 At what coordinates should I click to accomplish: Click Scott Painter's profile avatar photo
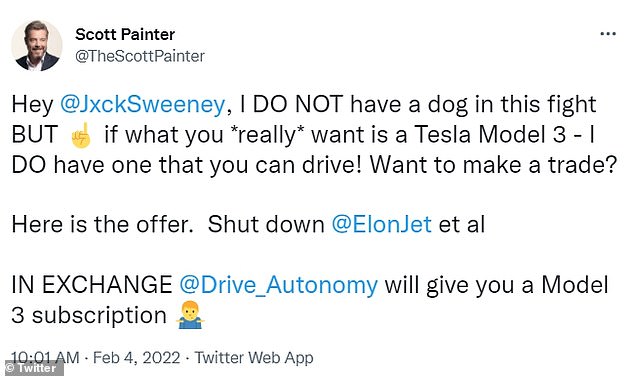[x=37, y=46]
